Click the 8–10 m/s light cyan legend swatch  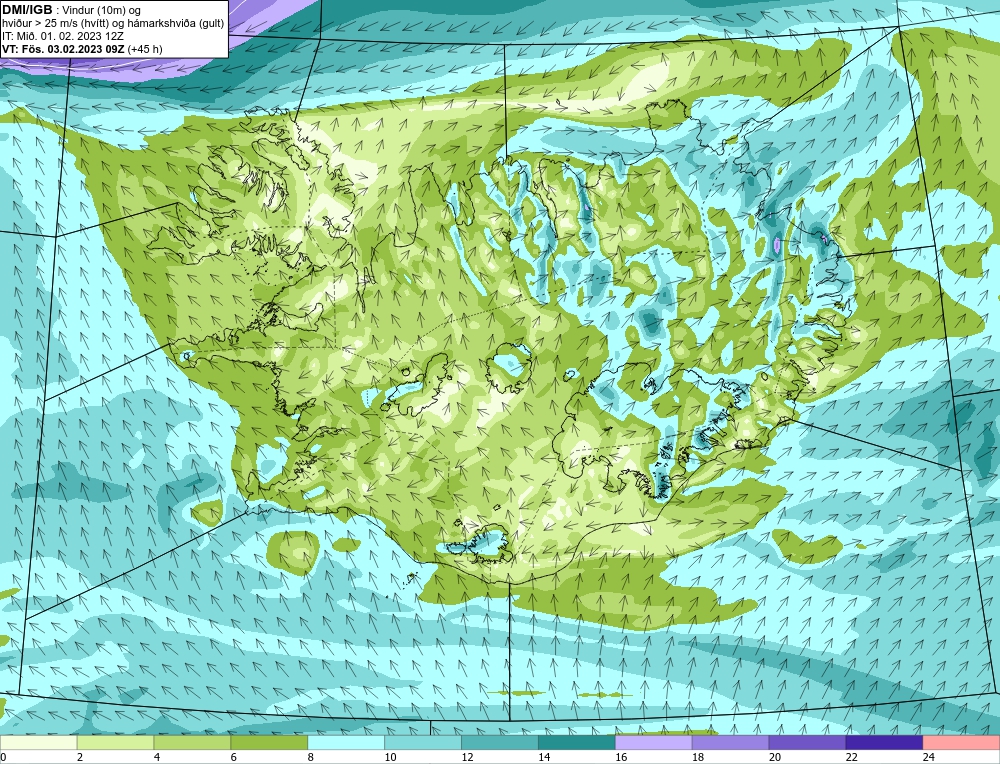[346, 743]
